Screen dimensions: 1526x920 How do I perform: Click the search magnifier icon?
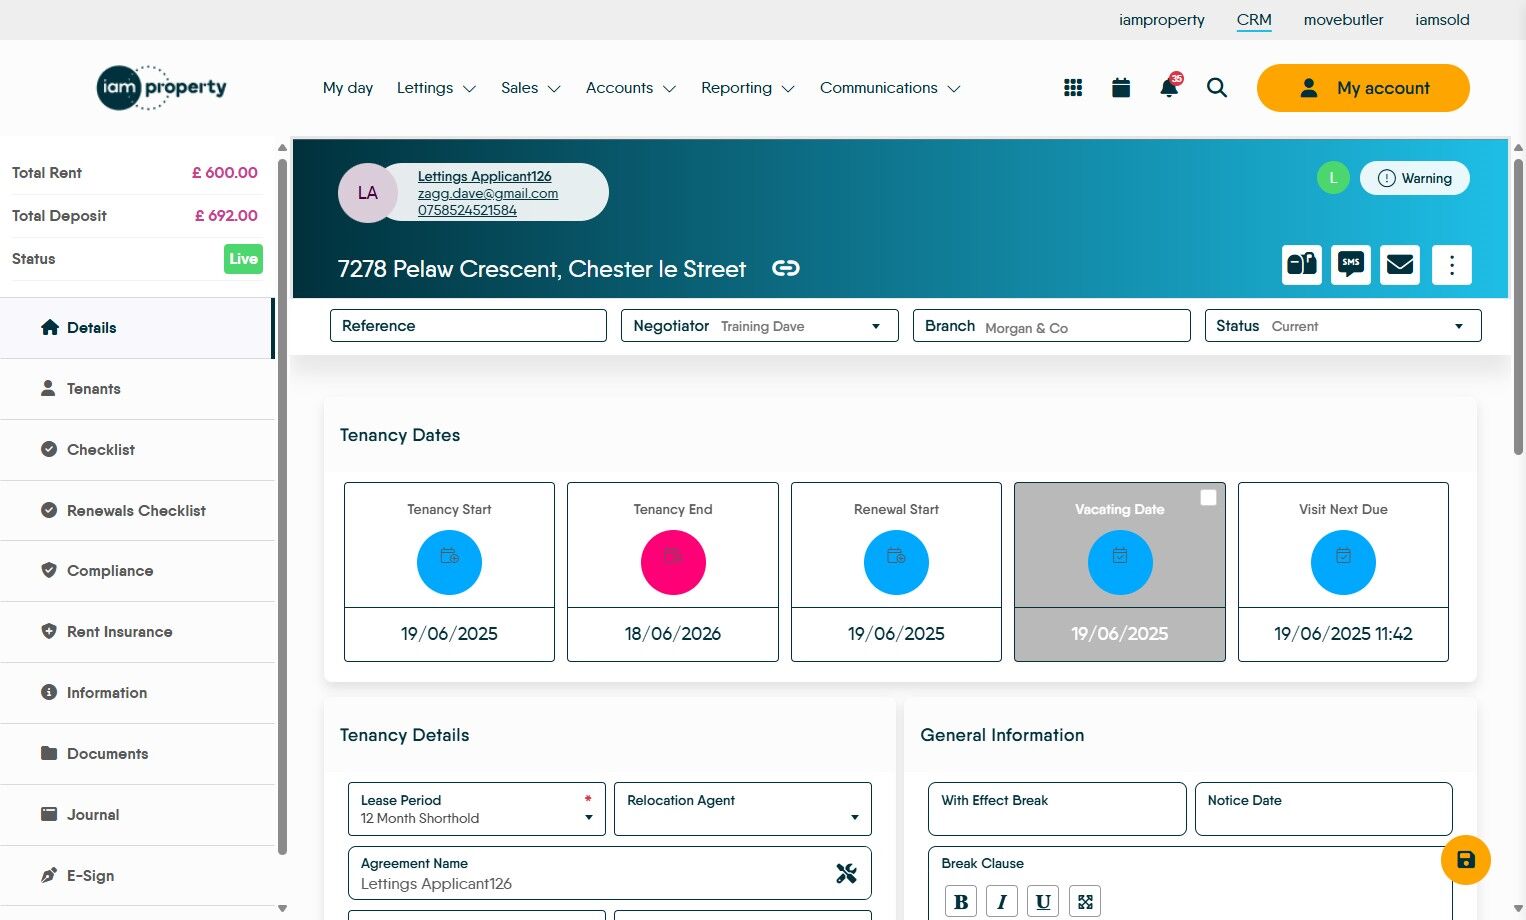click(1217, 88)
